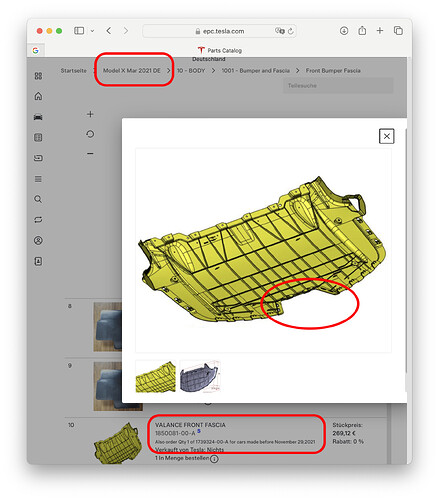
Task: Open the contact card sidebar icon
Action: [x=38, y=261]
